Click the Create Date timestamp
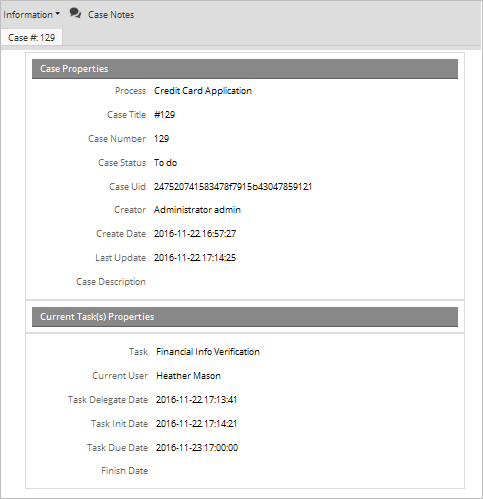 195,234
